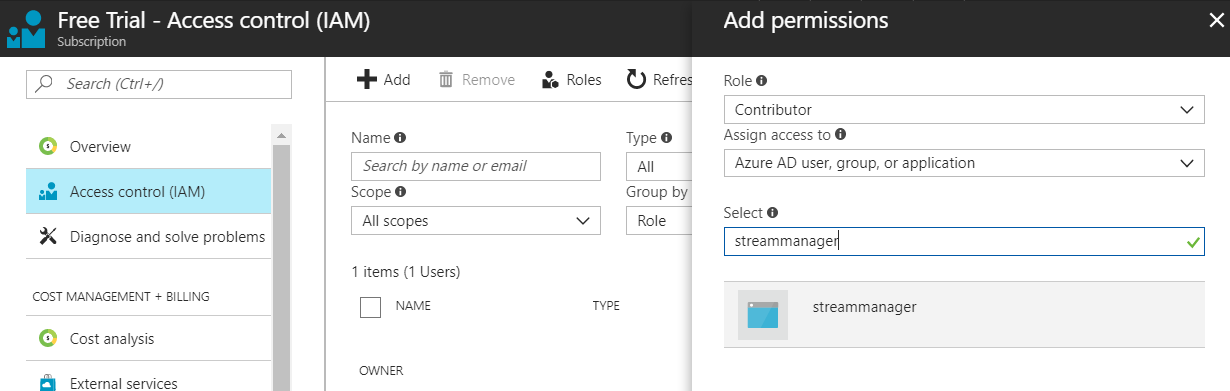
Task: Click the Diagnose and solve problems wrench icon
Action: (47, 237)
